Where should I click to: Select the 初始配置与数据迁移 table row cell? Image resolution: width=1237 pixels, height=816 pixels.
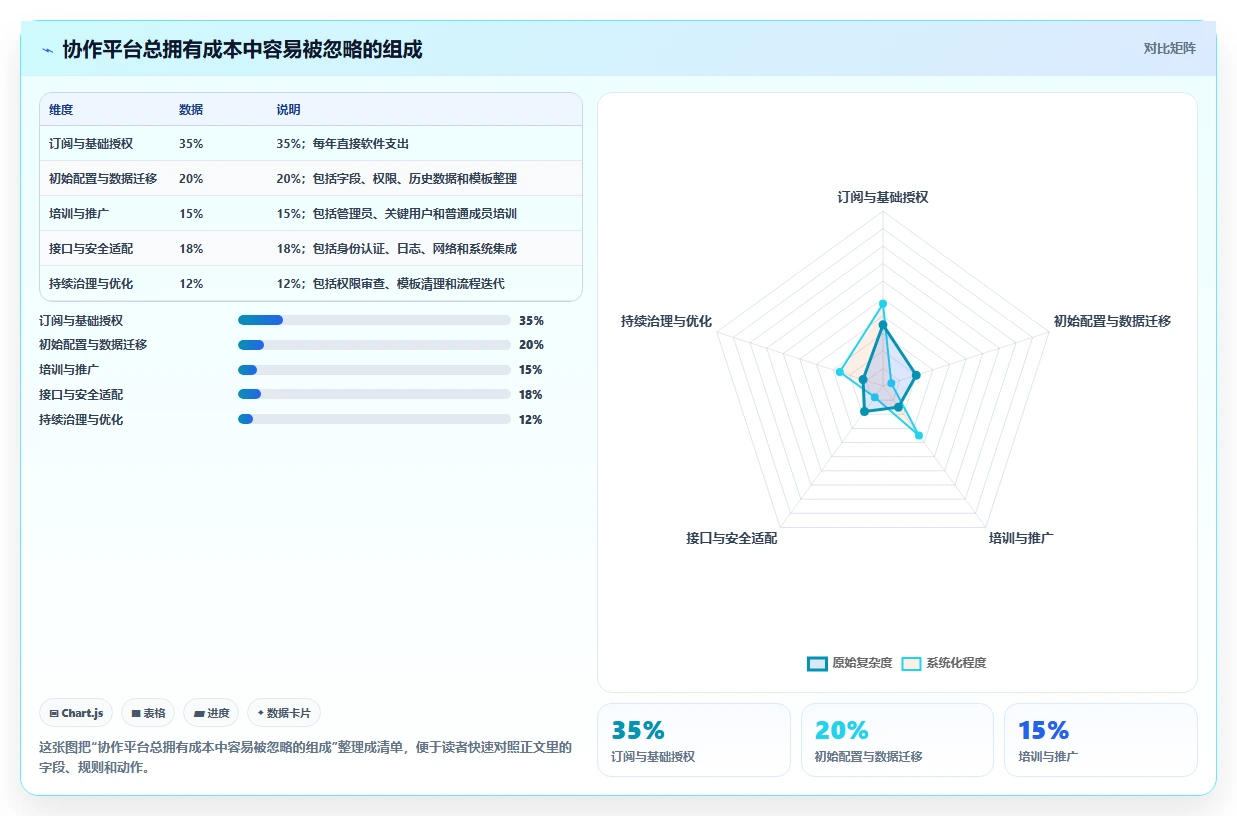click(x=103, y=179)
